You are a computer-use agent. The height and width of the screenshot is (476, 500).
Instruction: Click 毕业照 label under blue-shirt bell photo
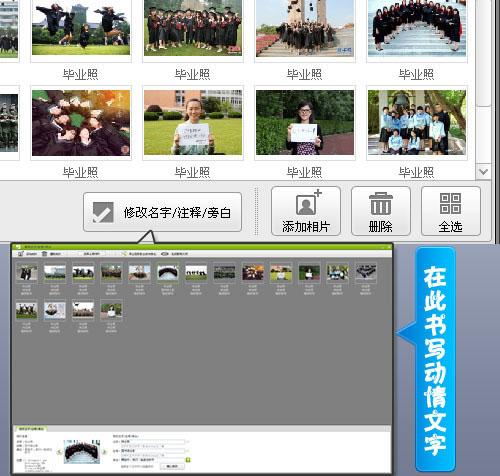[416, 172]
